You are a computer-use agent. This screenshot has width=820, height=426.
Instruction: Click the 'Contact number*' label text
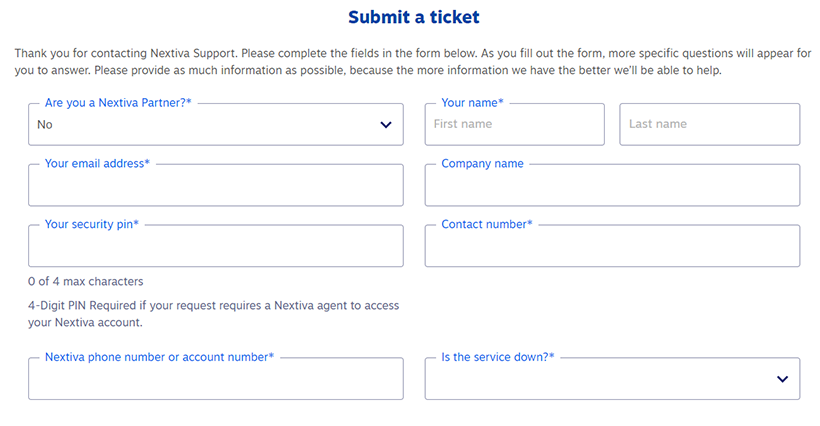[x=487, y=224]
